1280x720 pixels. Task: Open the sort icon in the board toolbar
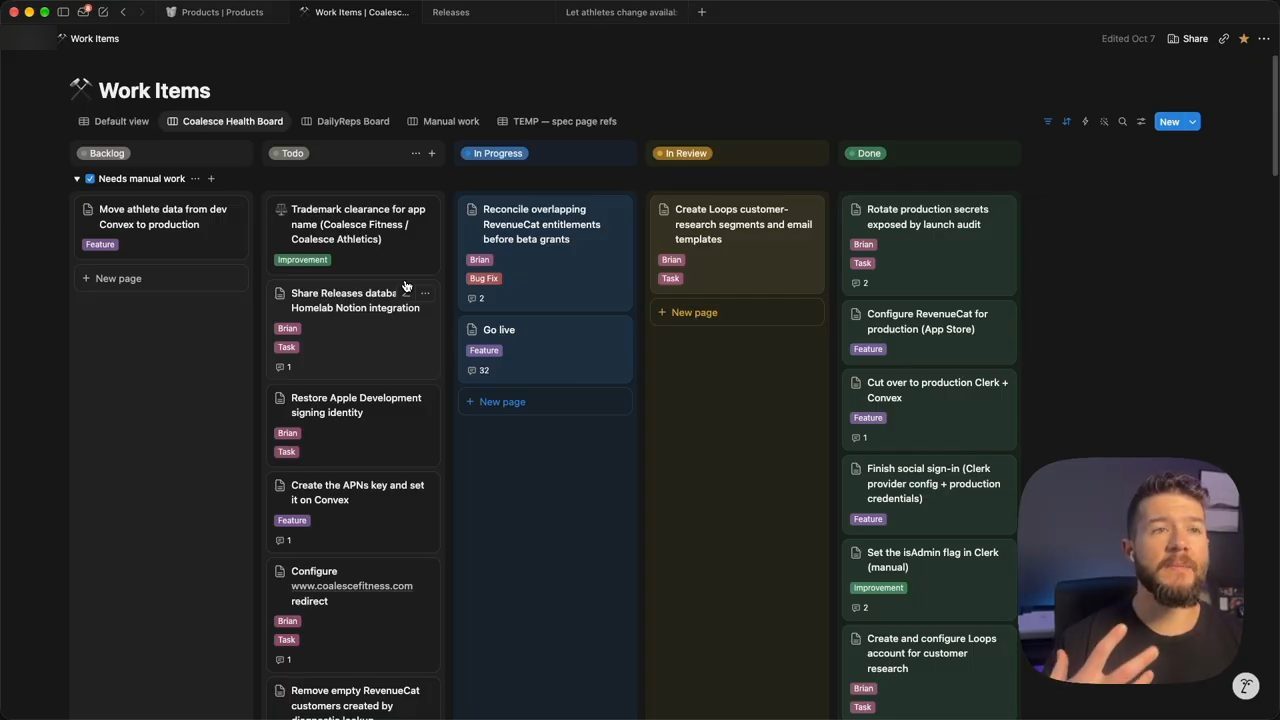pos(1066,122)
